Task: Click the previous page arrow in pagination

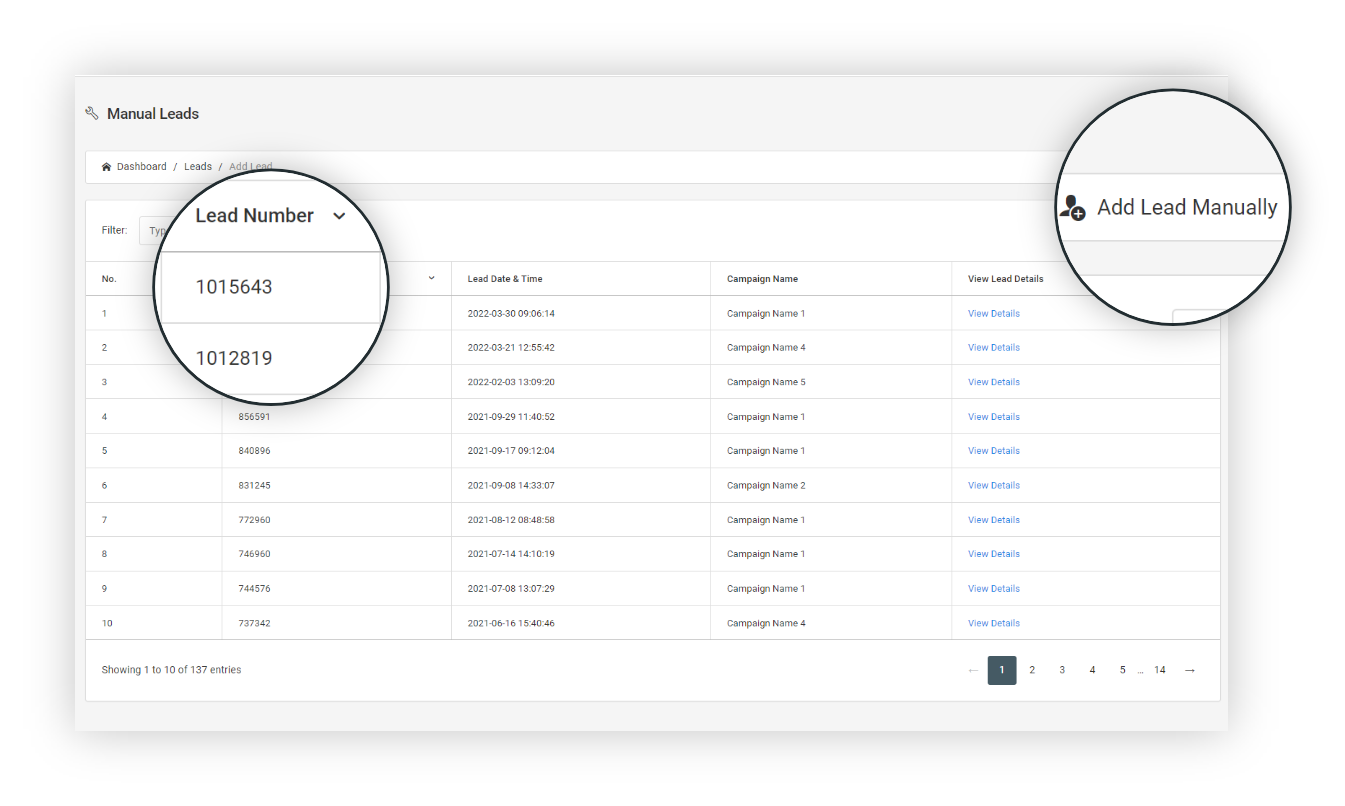Action: pyautogui.click(x=973, y=670)
